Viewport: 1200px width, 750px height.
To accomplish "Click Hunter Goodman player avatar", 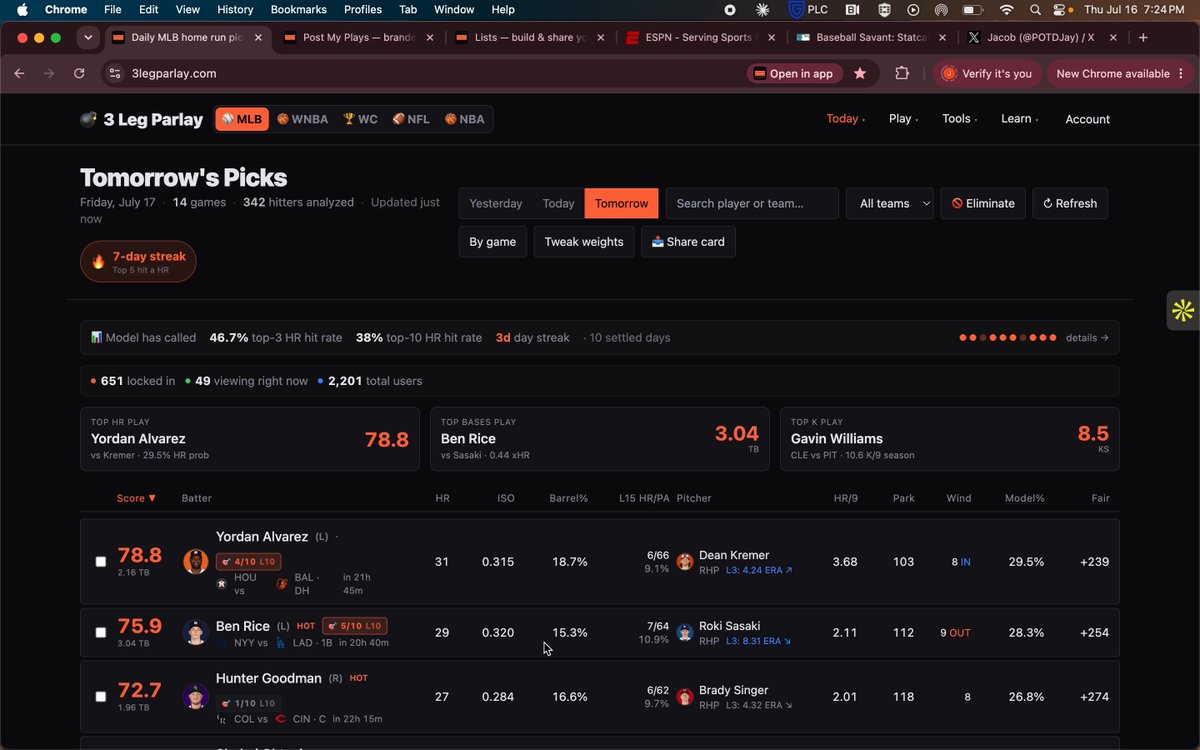I will coord(196,696).
